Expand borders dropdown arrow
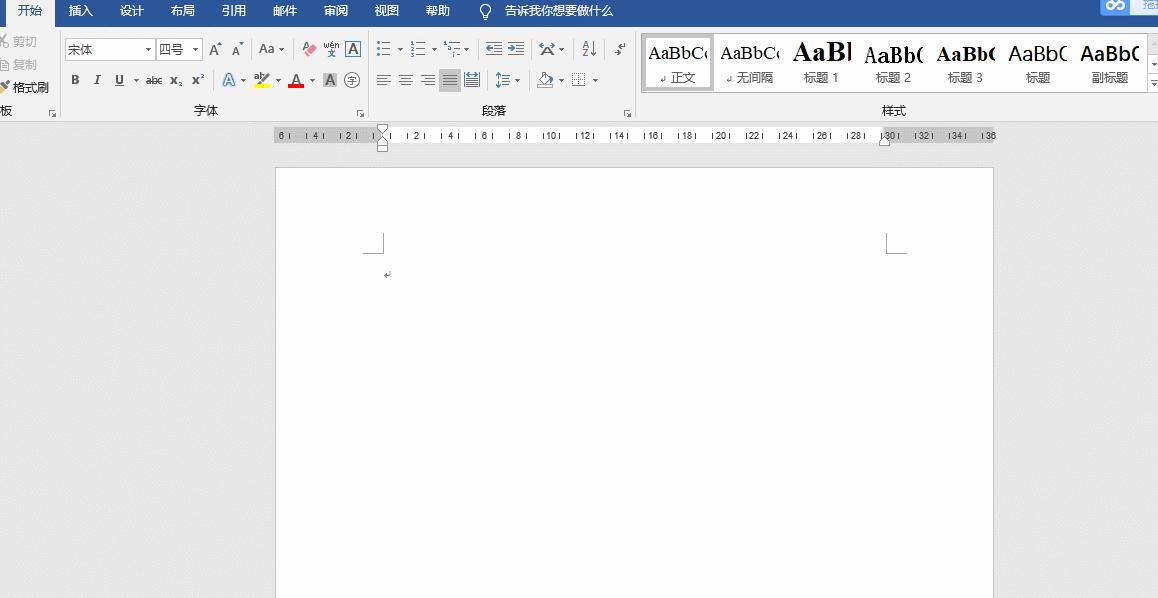This screenshot has width=1158, height=598. click(x=595, y=80)
